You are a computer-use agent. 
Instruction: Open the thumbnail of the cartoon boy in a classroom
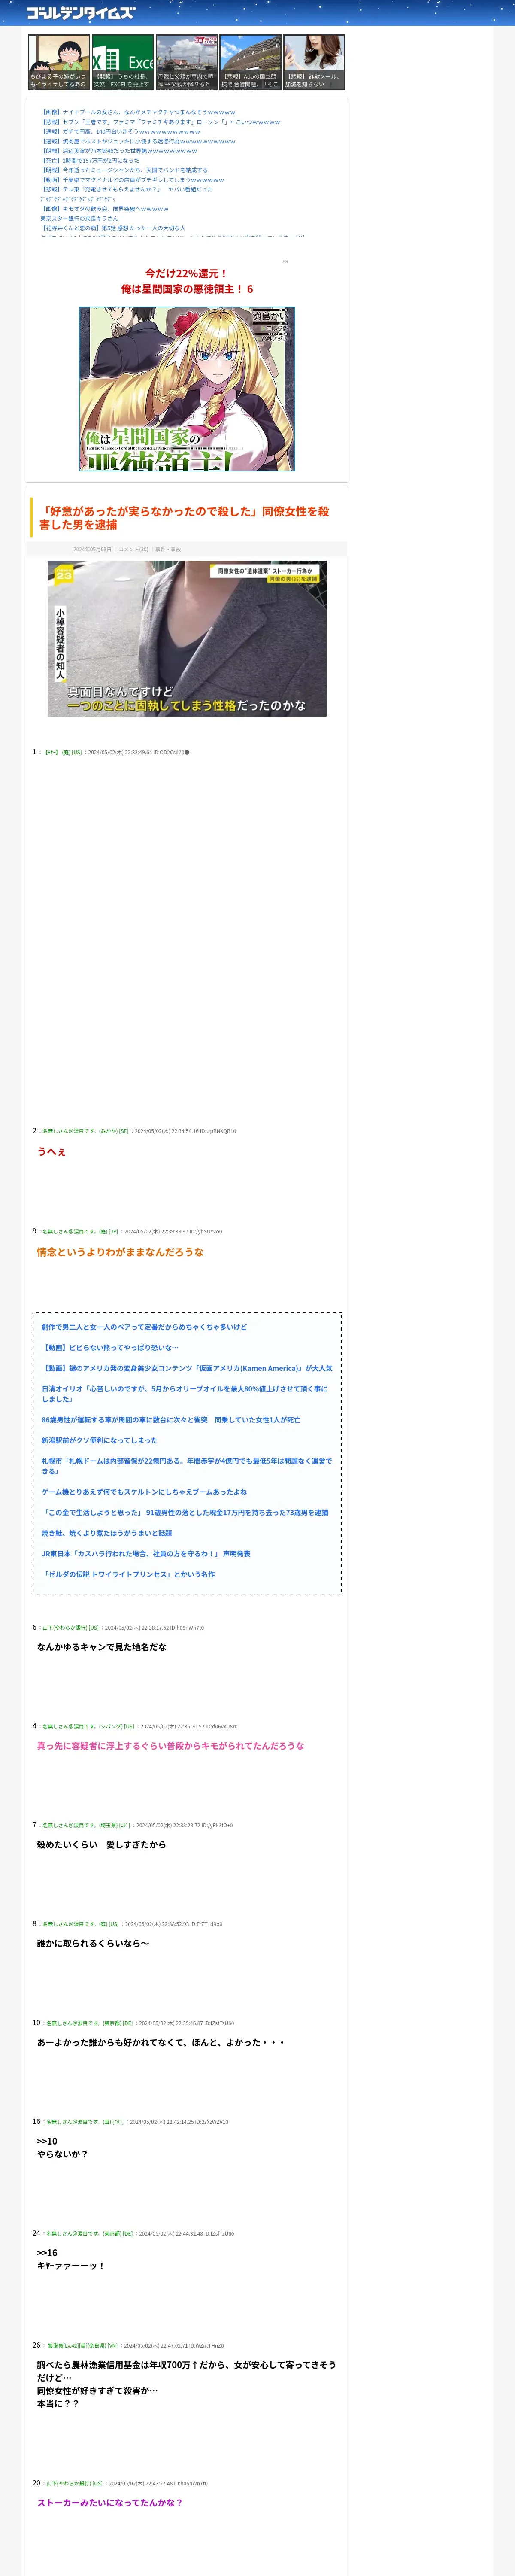click(x=59, y=62)
